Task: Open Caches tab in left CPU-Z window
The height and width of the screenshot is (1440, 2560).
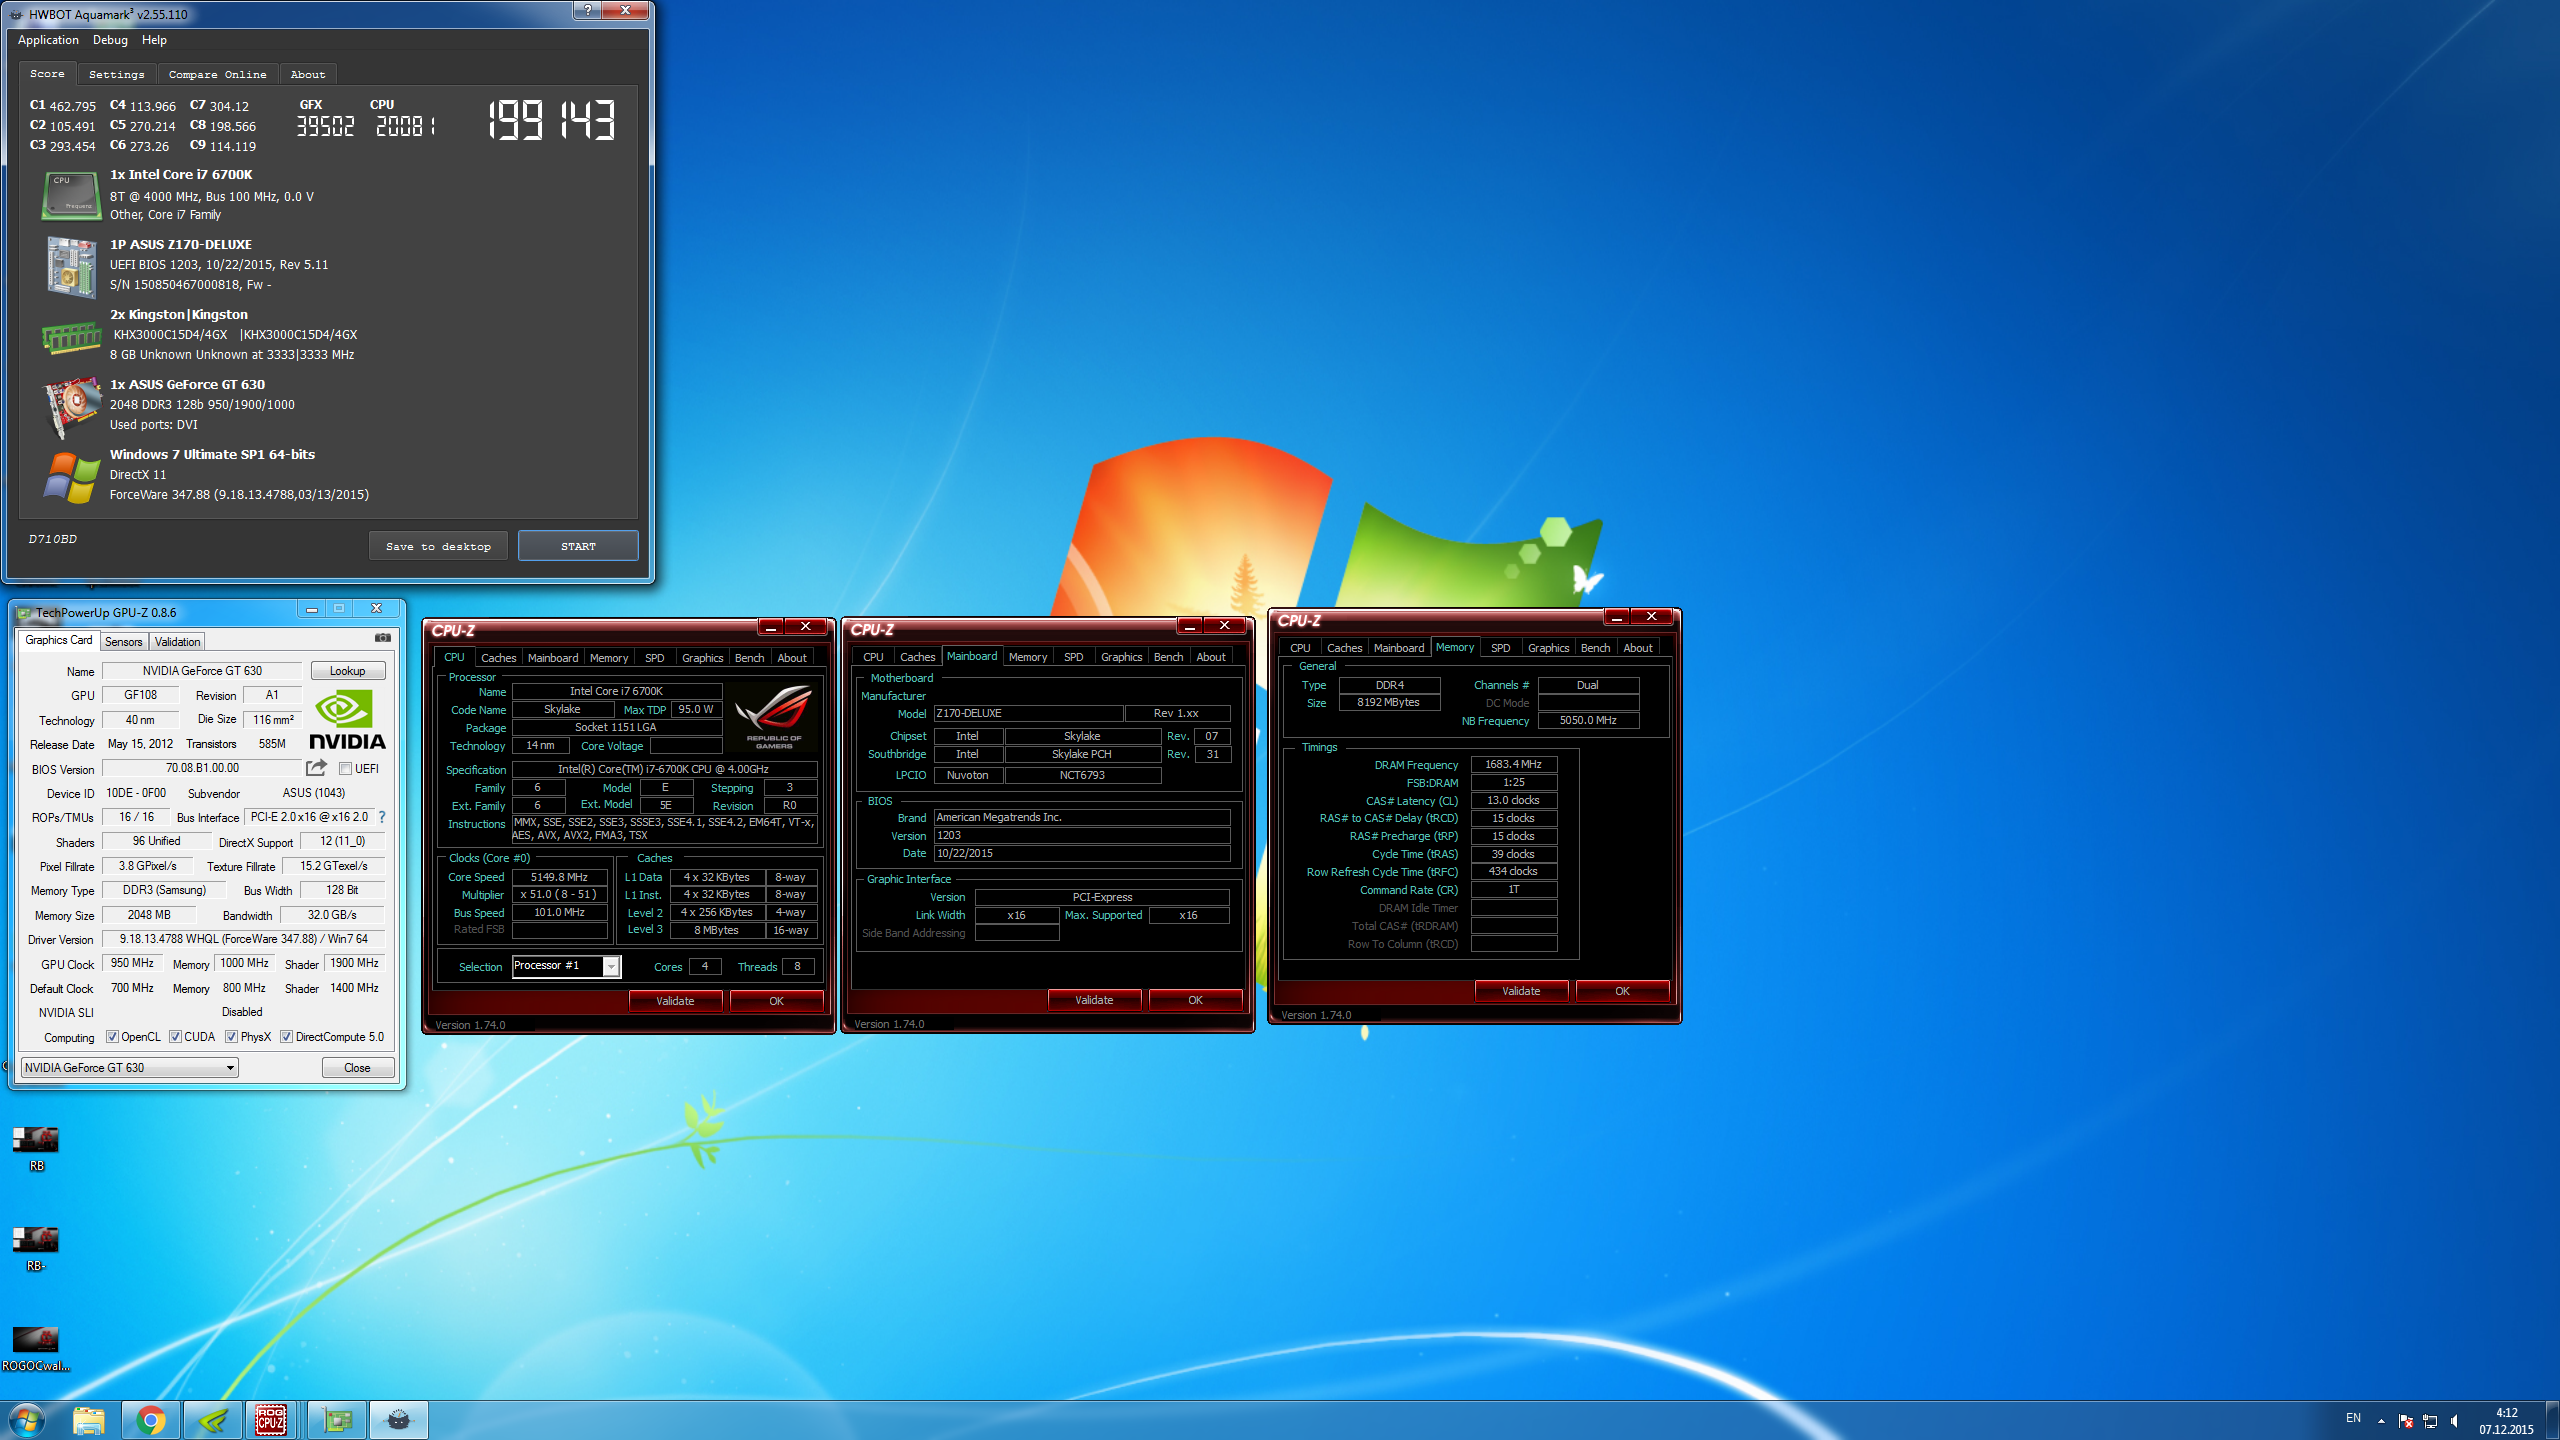Action: pyautogui.click(x=498, y=657)
